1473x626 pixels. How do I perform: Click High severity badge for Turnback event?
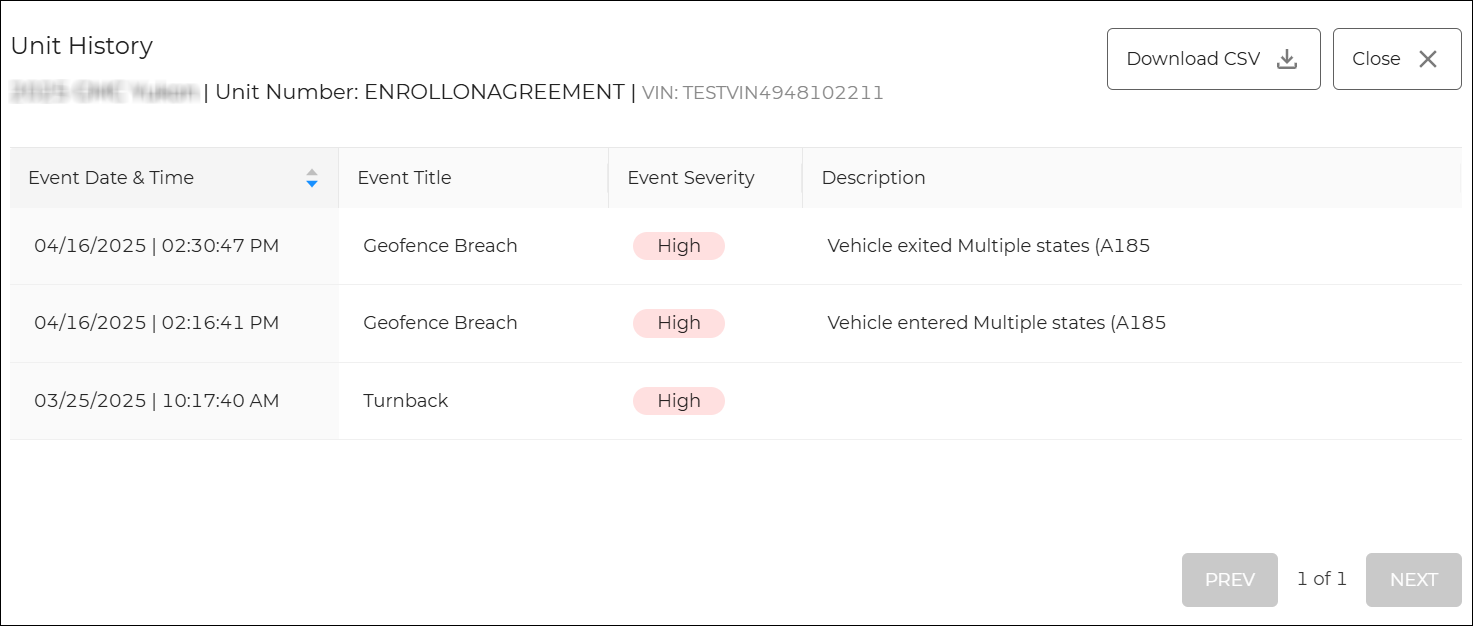coord(678,401)
